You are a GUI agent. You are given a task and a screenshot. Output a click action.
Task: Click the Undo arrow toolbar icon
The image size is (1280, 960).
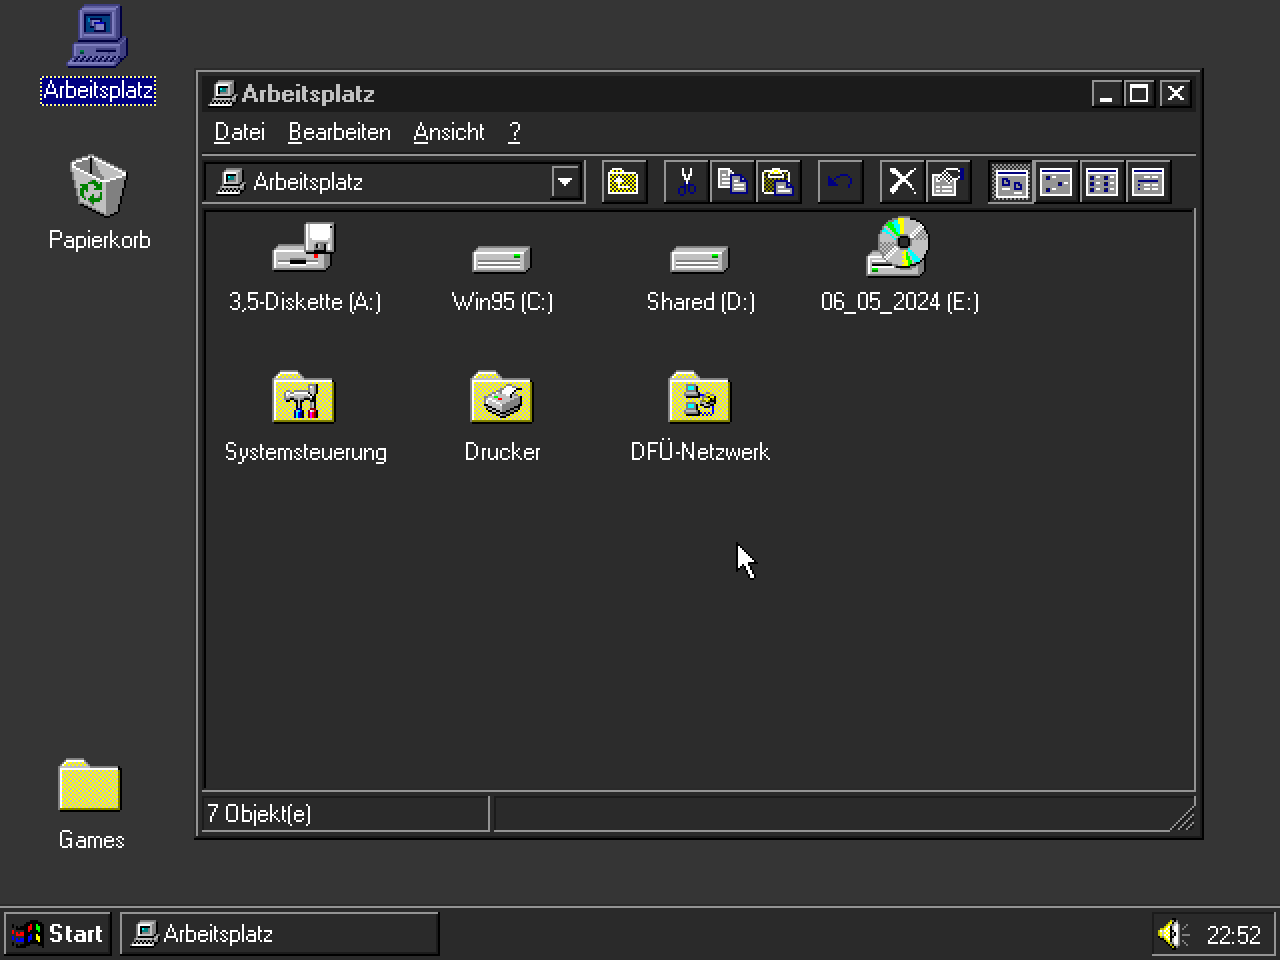(x=841, y=182)
